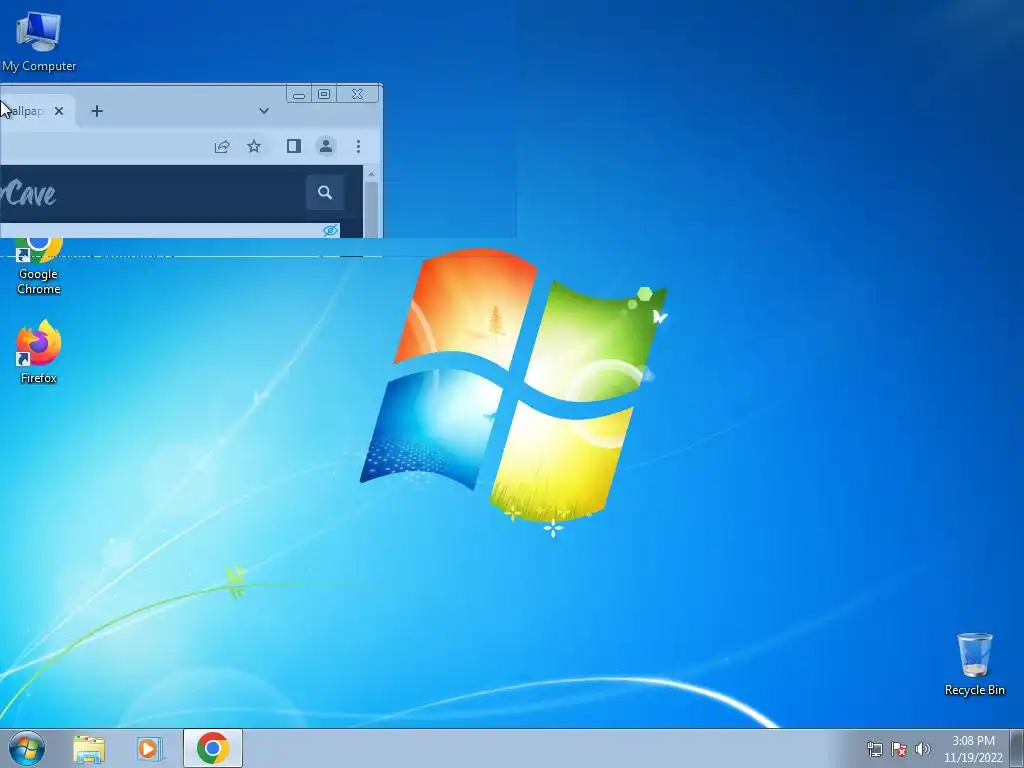This screenshot has height=768, width=1024.
Task: Open the network status tray icon
Action: click(x=874, y=749)
